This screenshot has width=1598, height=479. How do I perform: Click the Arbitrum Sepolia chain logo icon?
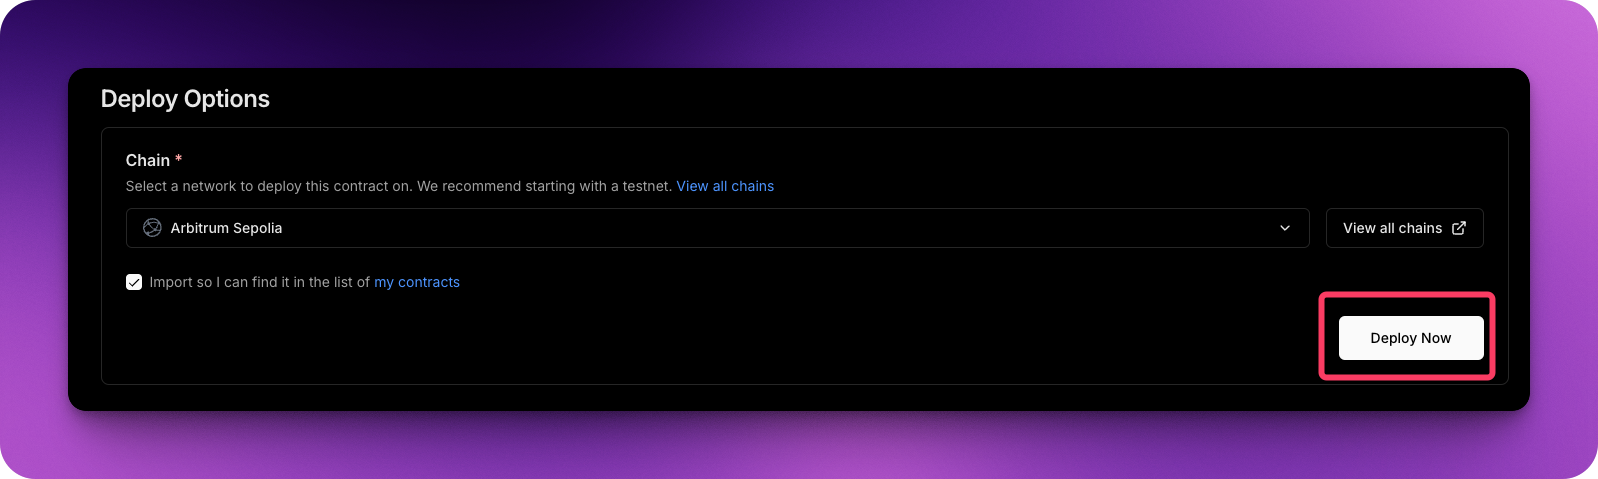(x=152, y=228)
